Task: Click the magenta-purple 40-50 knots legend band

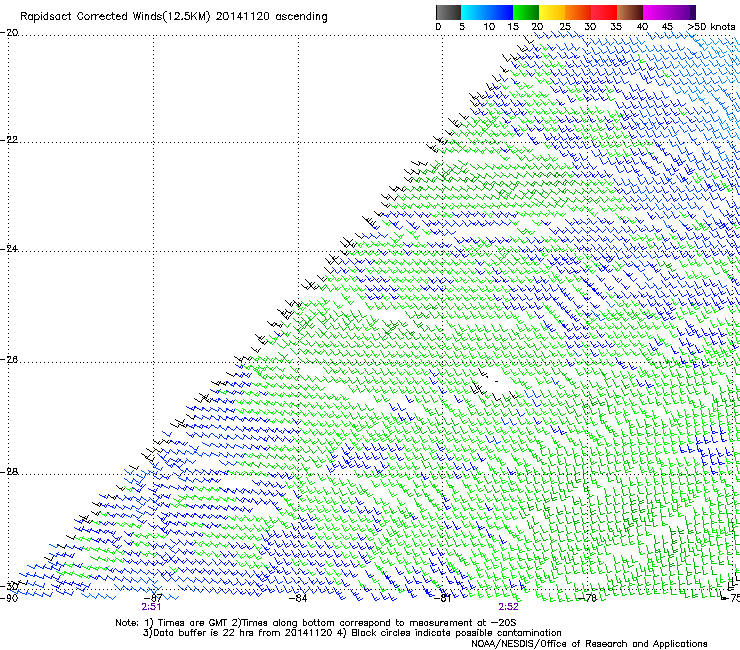Action: (669, 12)
